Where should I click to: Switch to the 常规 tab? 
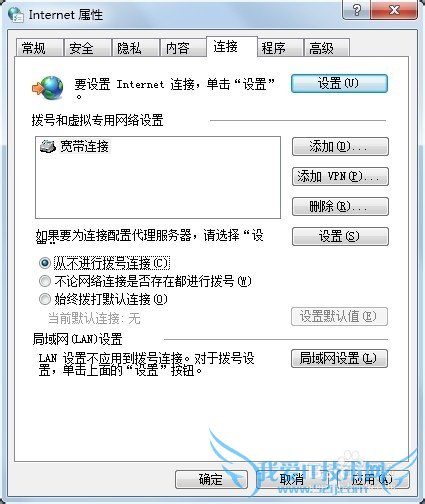[x=40, y=48]
